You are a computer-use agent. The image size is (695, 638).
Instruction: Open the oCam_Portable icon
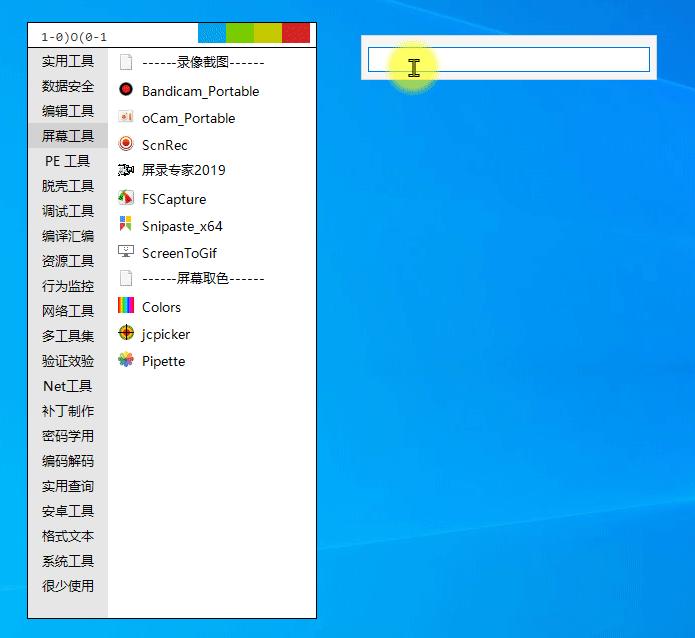[x=126, y=117]
